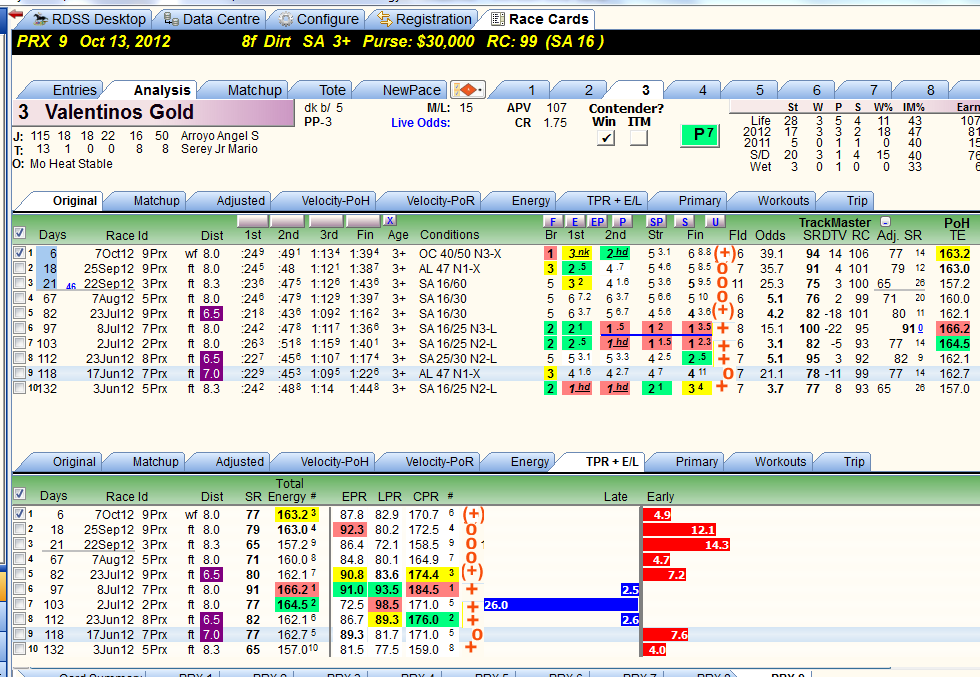Click the horse name Valentinos Gold
The image size is (980, 677).
[x=119, y=112]
